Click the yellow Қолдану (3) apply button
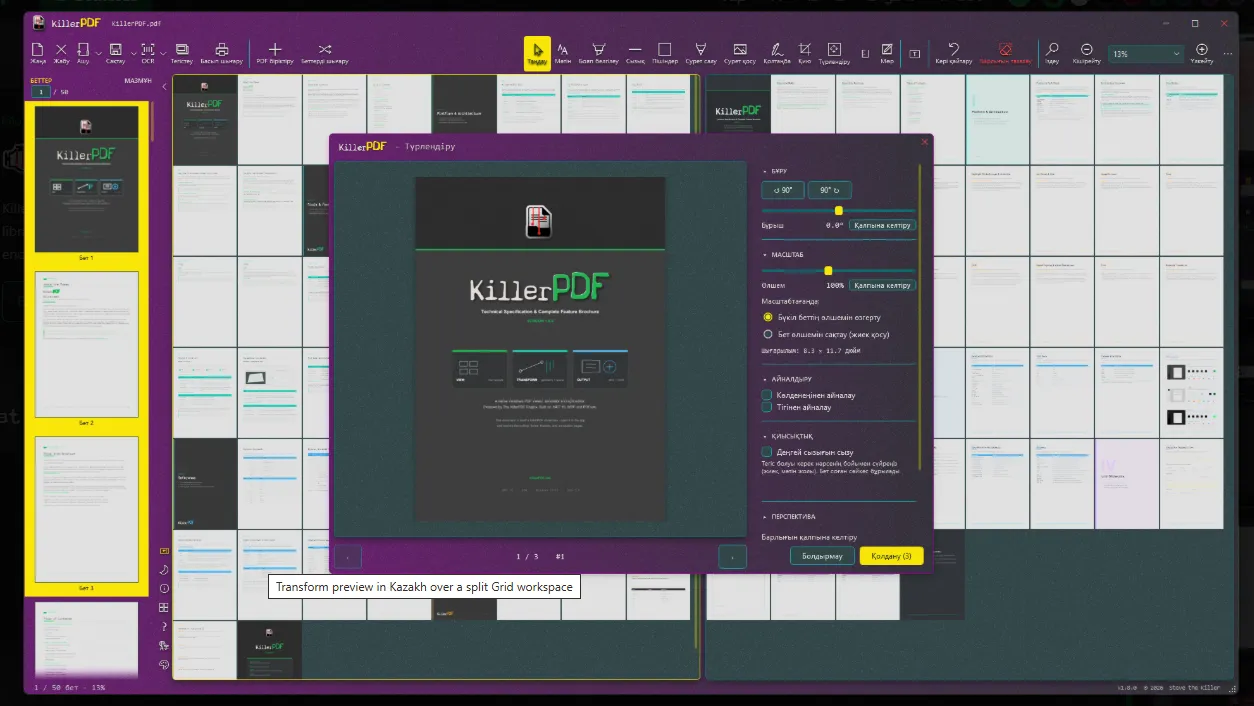1254x706 pixels. 891,556
